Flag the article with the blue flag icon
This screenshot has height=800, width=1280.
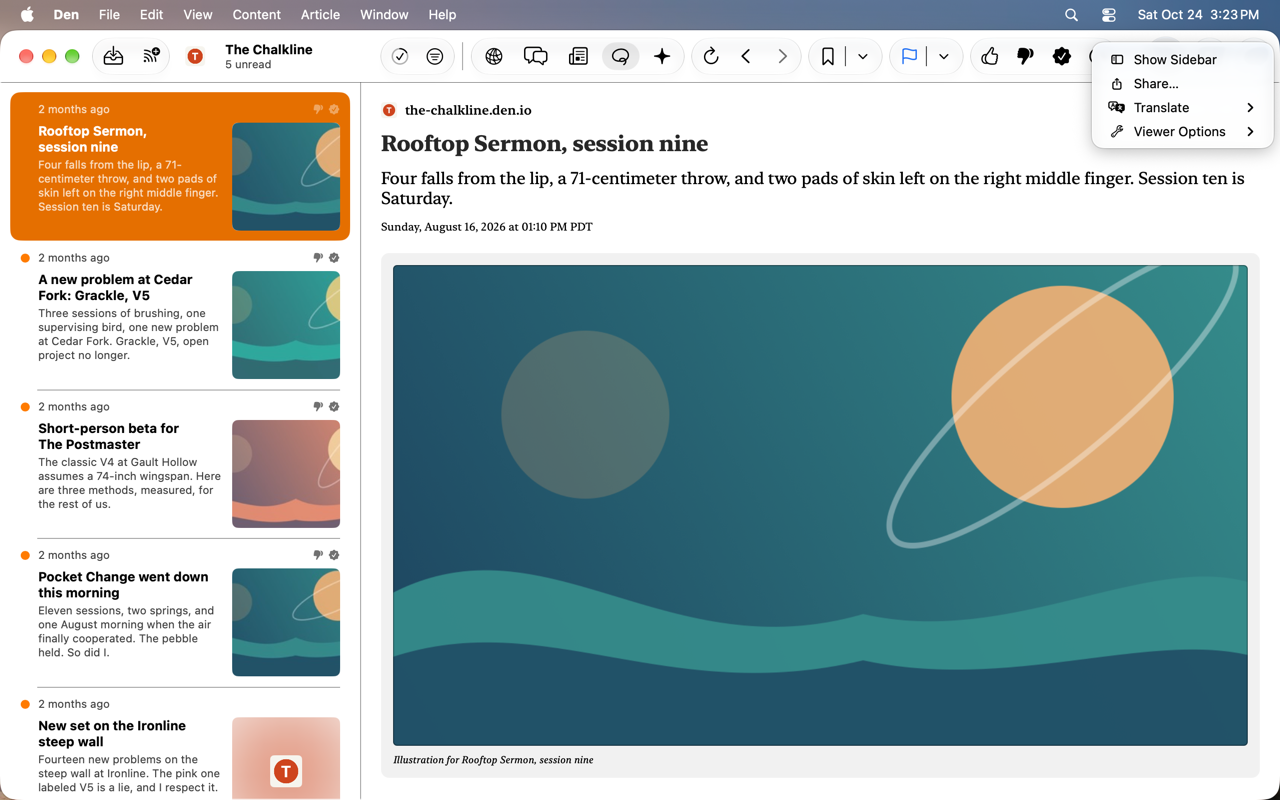pyautogui.click(x=909, y=57)
